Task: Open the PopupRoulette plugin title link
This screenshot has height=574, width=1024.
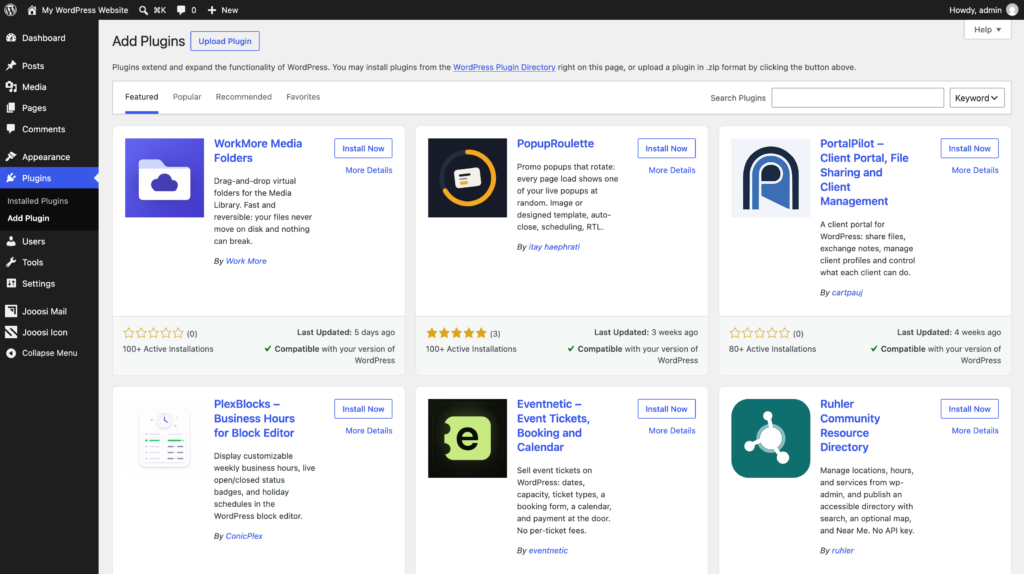Action: [x=555, y=144]
